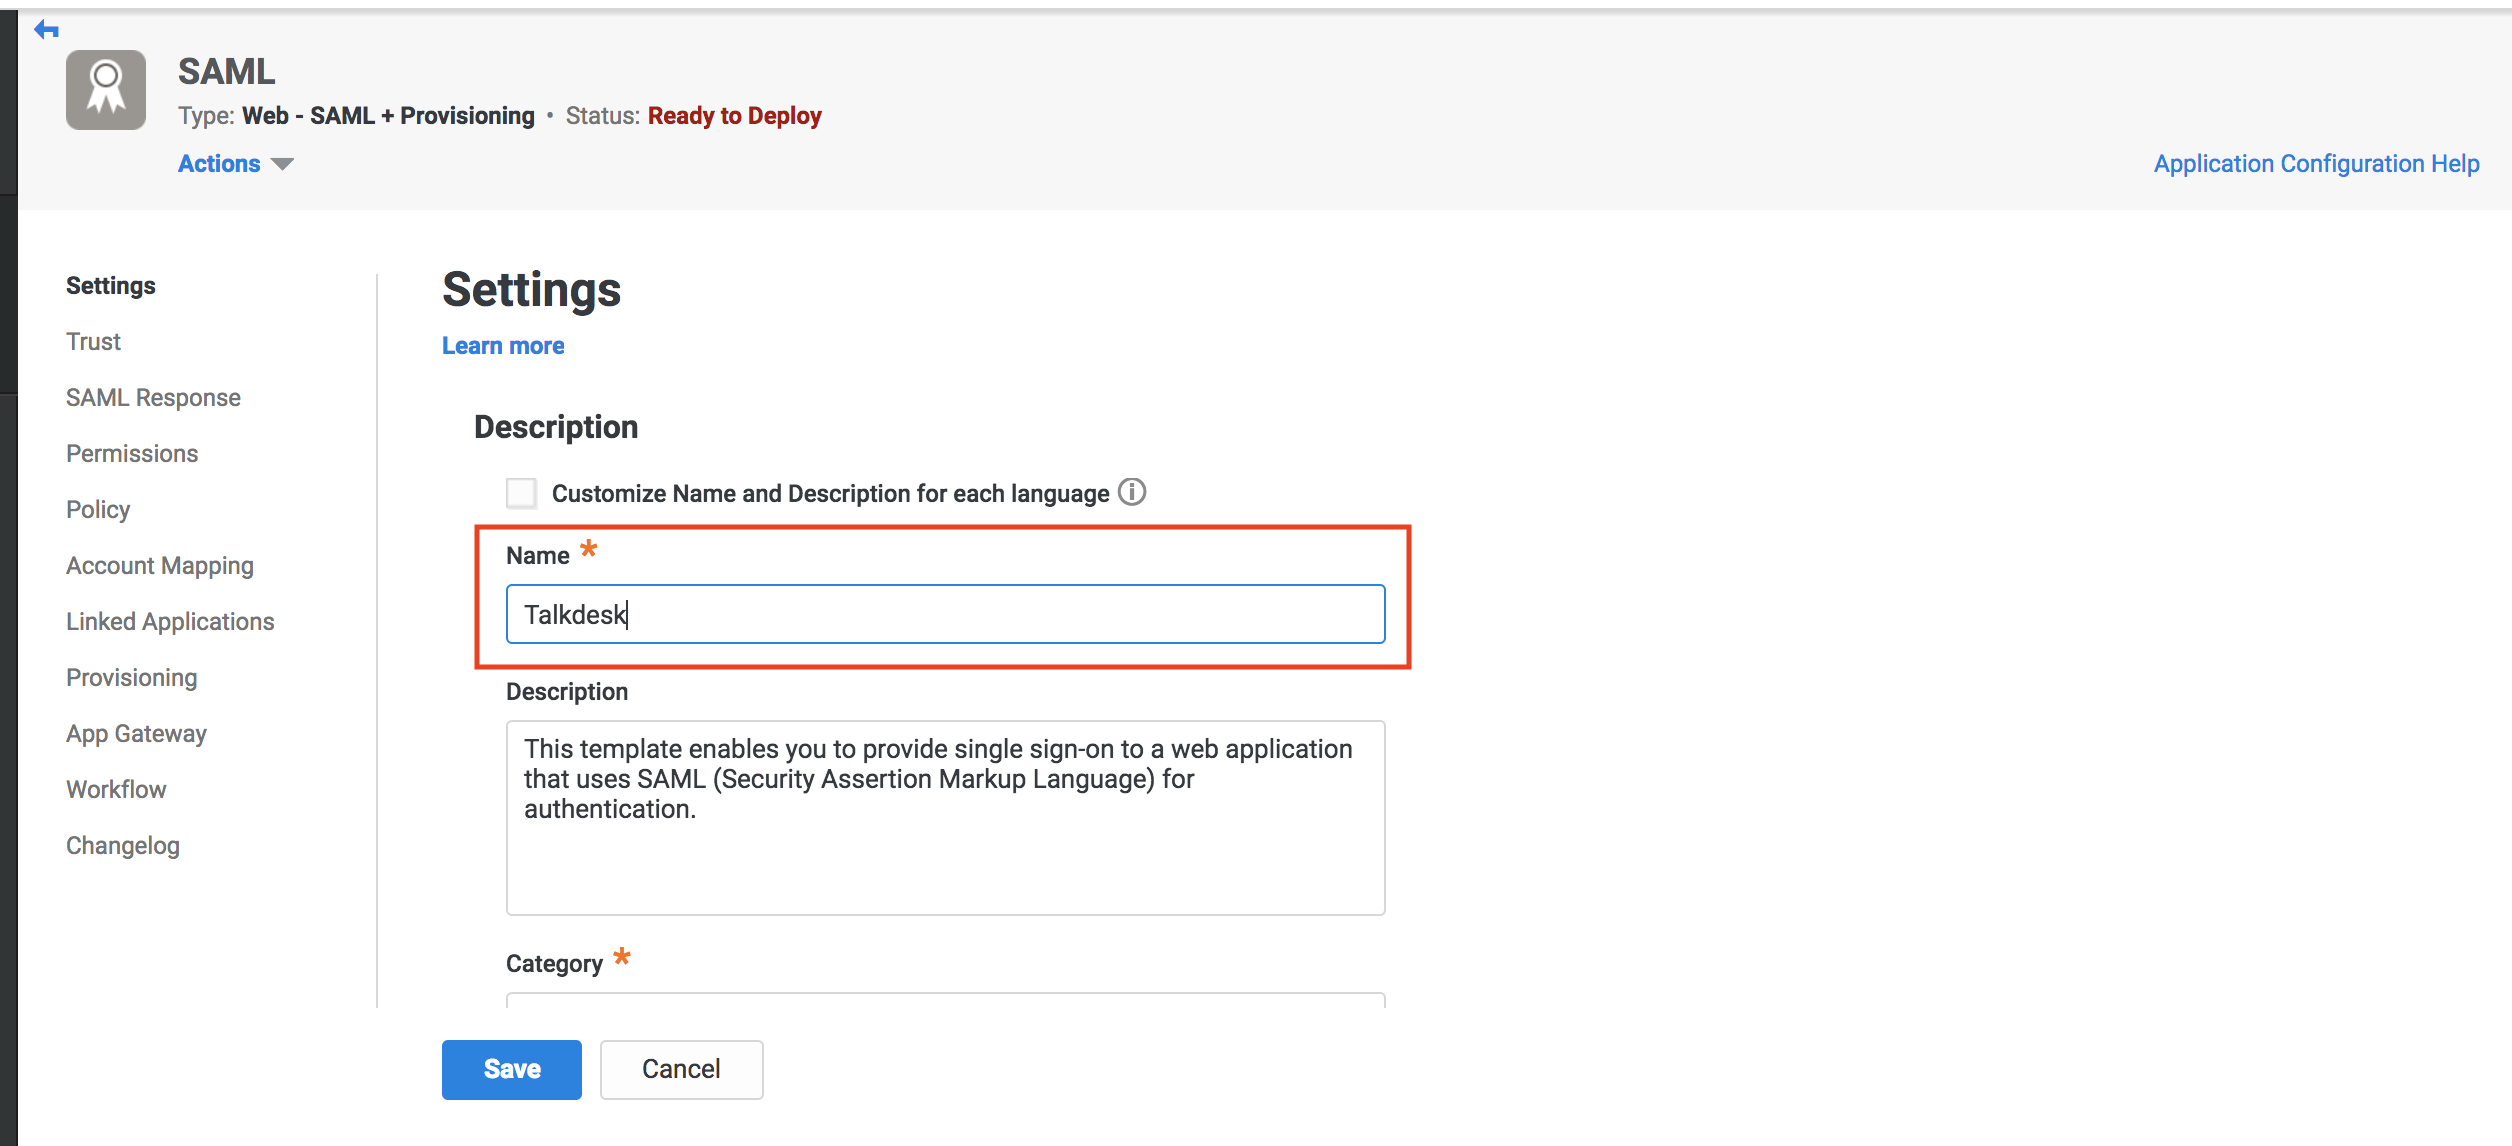Open the Provisioning section
Image resolution: width=2512 pixels, height=1146 pixels.
132,678
